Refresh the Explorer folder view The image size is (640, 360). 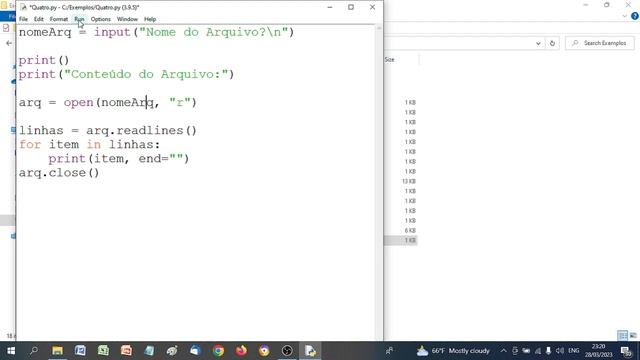552,43
